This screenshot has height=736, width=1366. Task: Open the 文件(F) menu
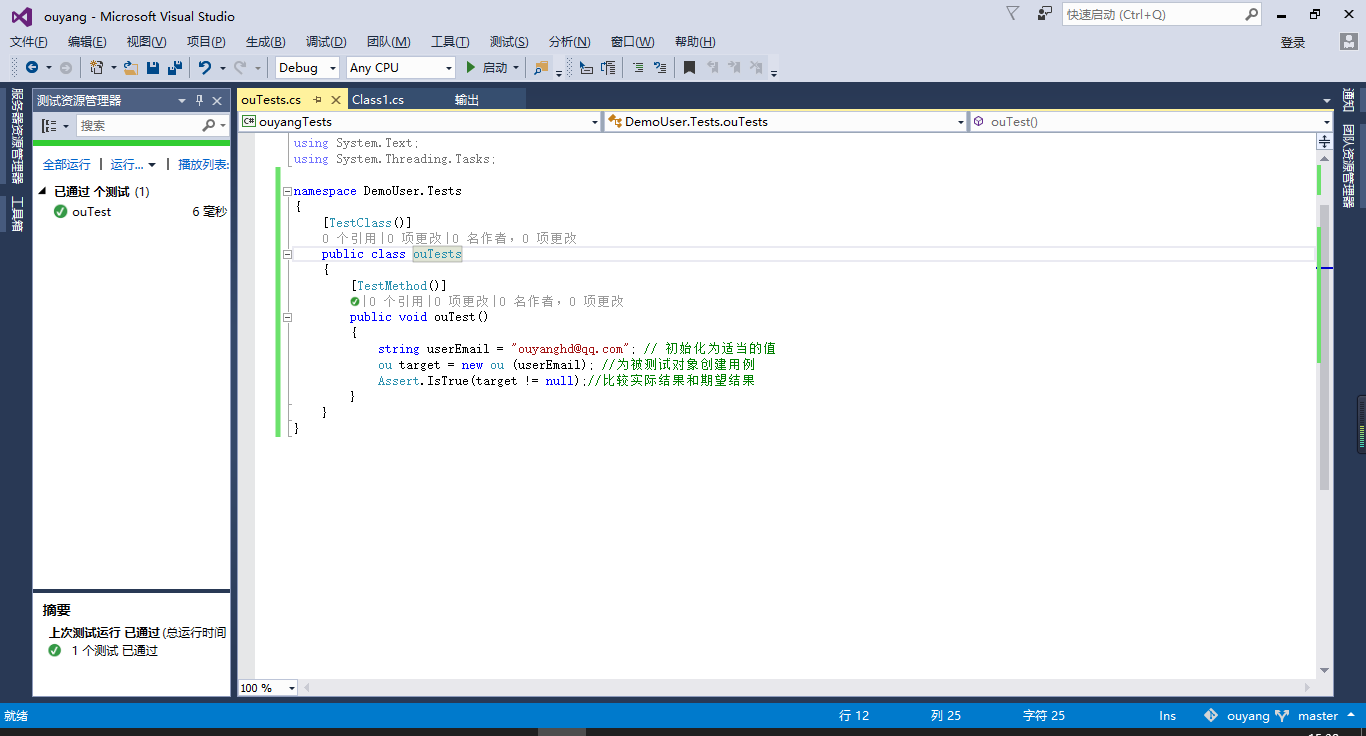pos(29,42)
